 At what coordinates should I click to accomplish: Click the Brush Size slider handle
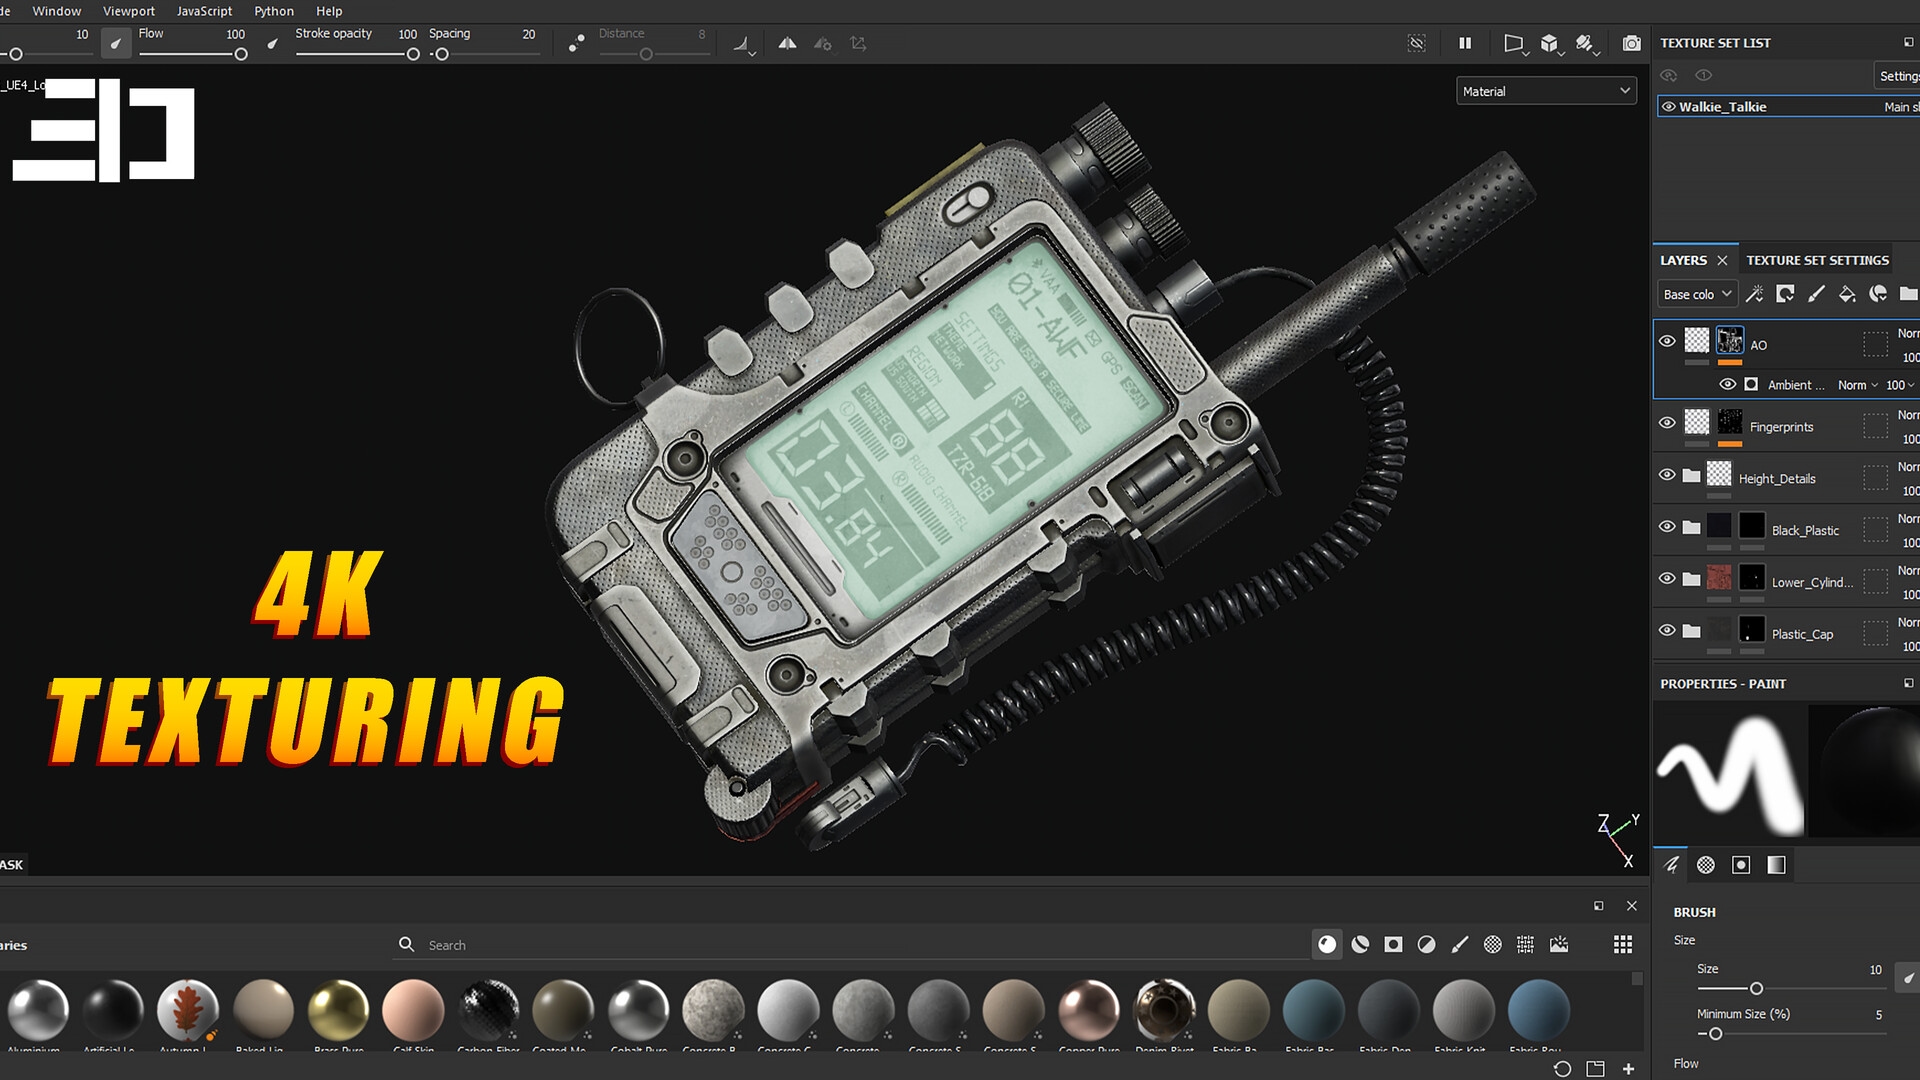[x=1756, y=989]
